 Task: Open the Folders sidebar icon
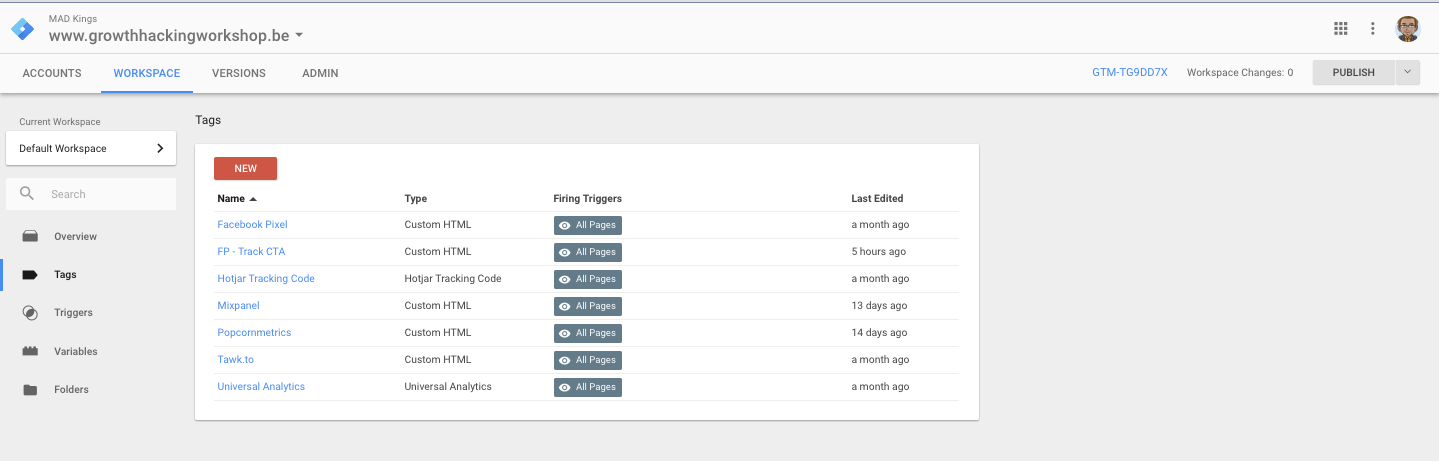(x=30, y=390)
